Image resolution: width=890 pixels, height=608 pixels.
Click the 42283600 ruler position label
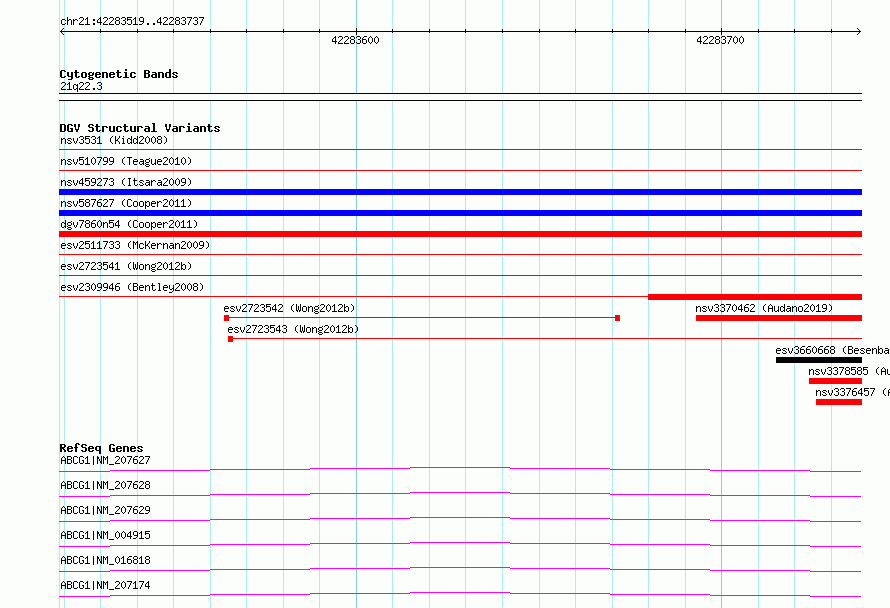(x=355, y=40)
